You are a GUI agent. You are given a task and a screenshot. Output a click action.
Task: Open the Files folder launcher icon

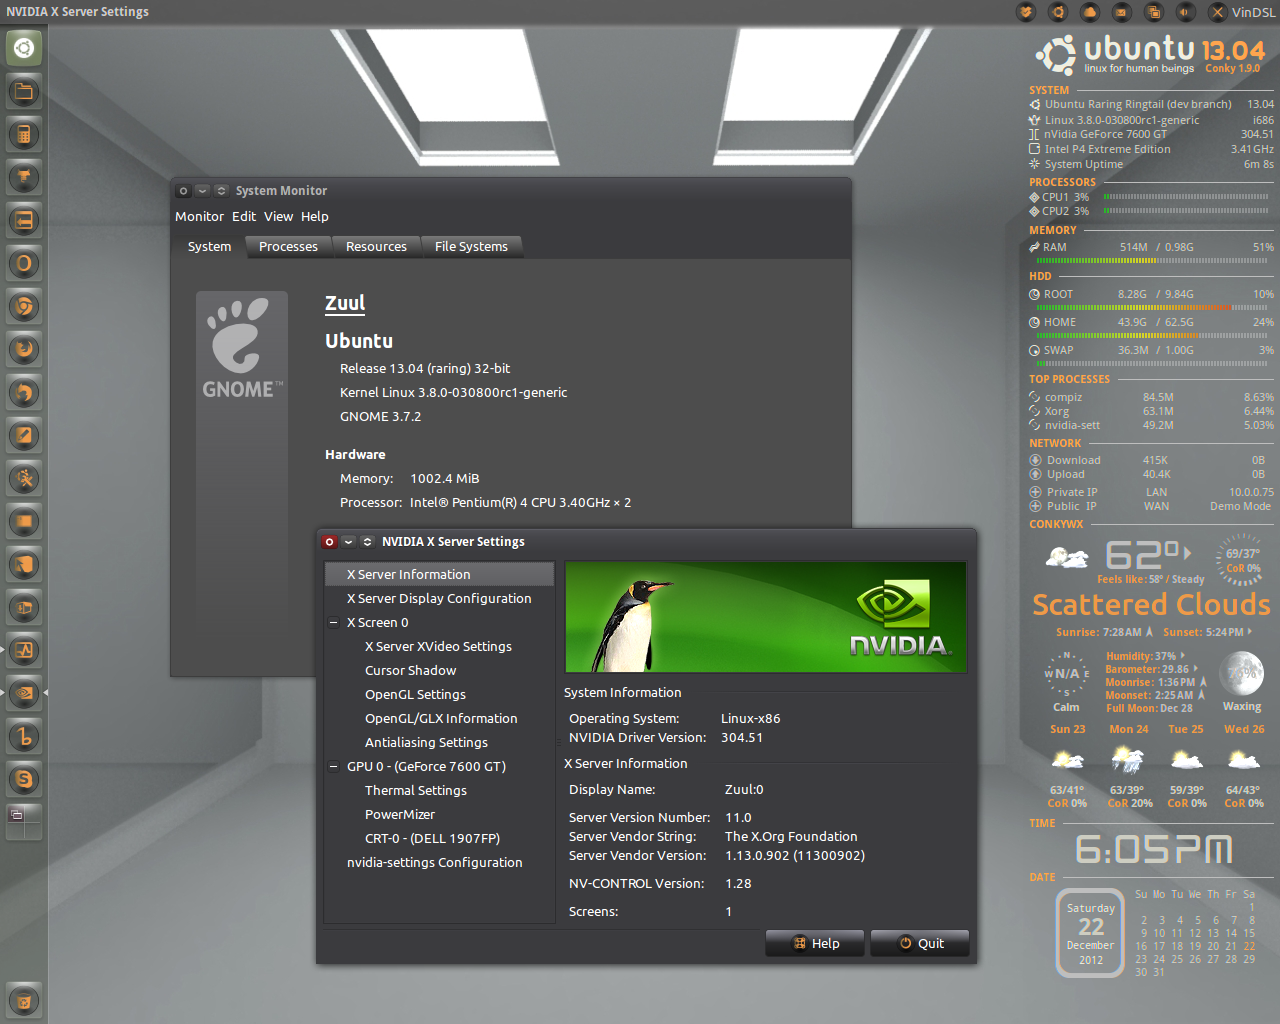coord(24,92)
